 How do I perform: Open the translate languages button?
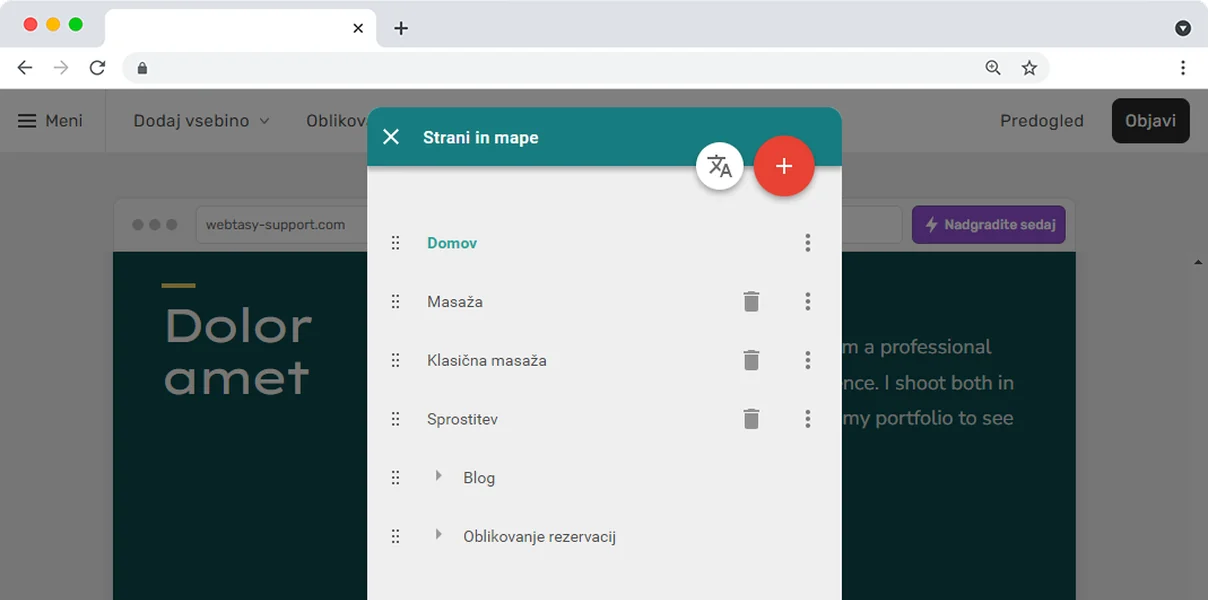pyautogui.click(x=720, y=166)
